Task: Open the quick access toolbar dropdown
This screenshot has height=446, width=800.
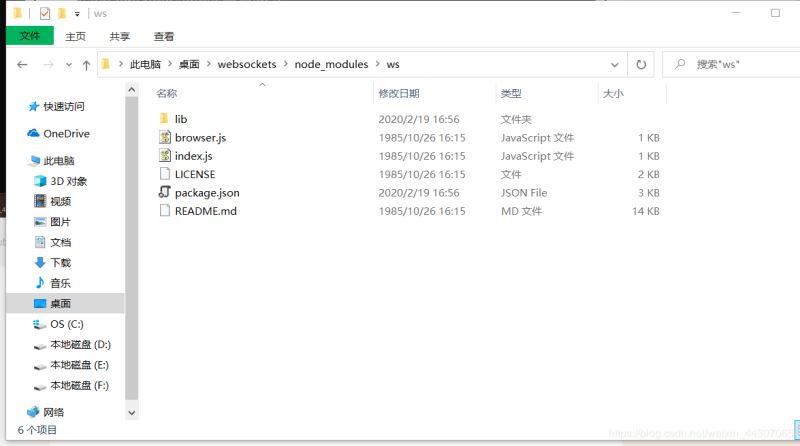Action: coord(77,14)
